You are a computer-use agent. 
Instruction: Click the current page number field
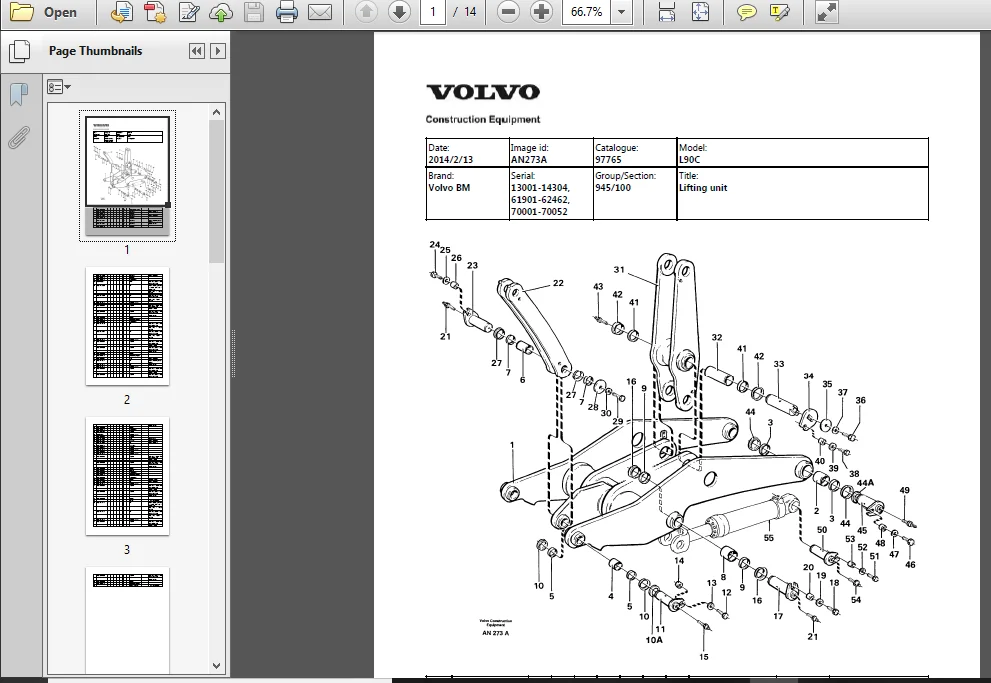pos(433,12)
